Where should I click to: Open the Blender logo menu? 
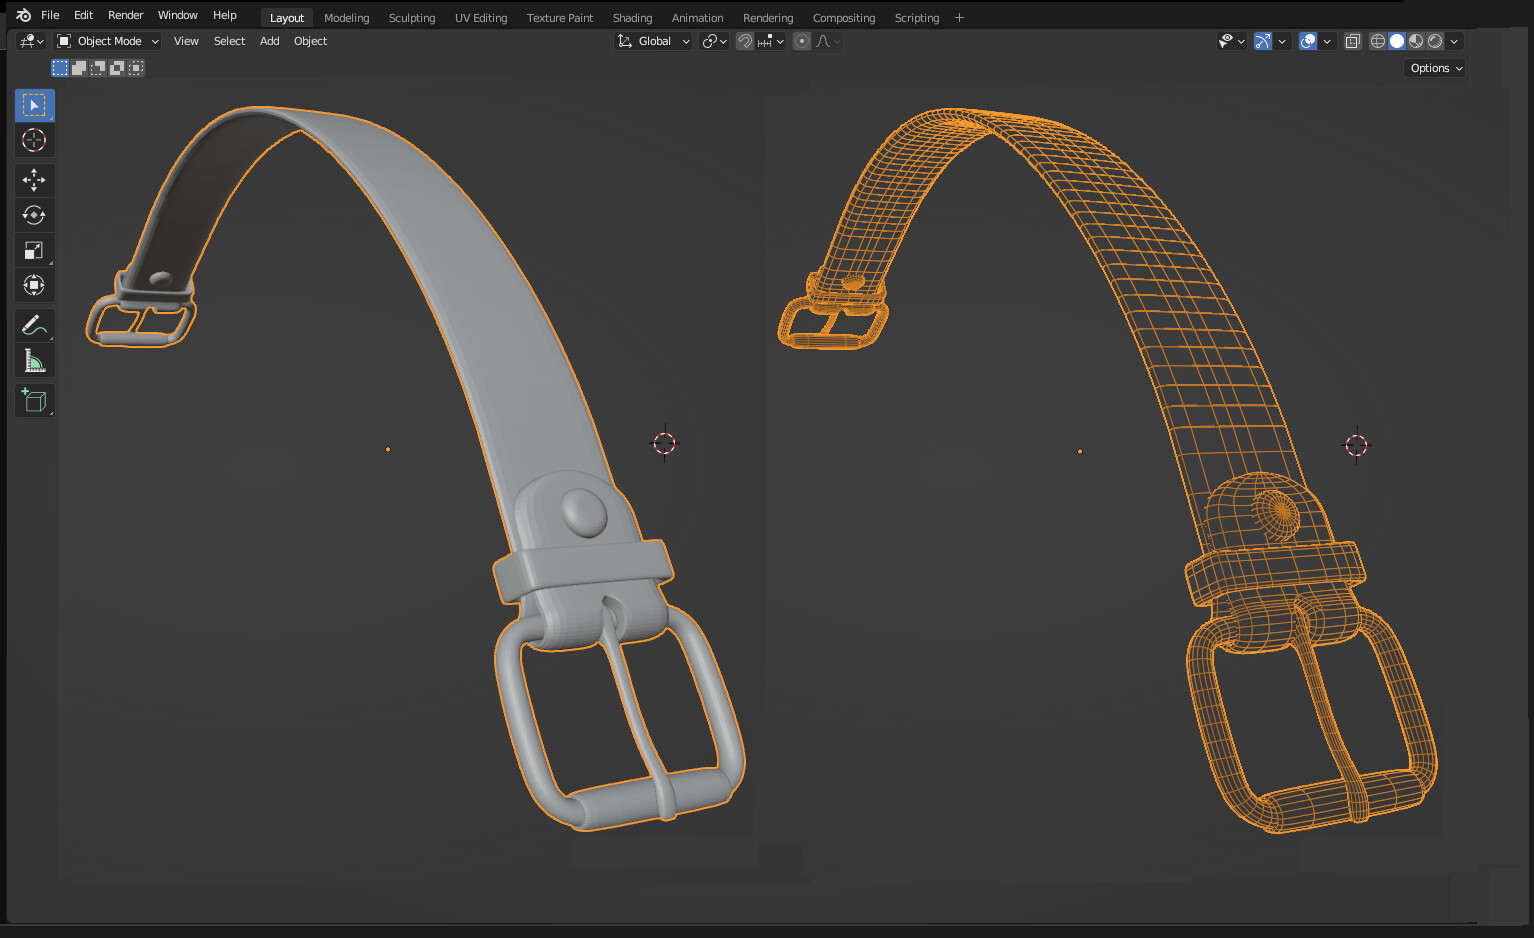(23, 15)
